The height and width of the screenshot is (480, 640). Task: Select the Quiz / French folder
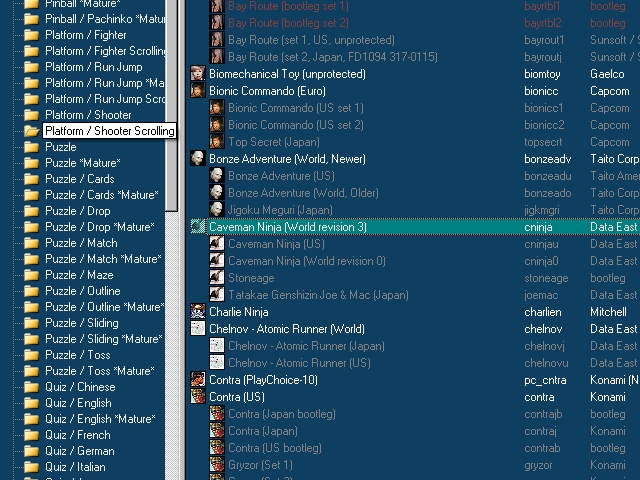(78, 435)
